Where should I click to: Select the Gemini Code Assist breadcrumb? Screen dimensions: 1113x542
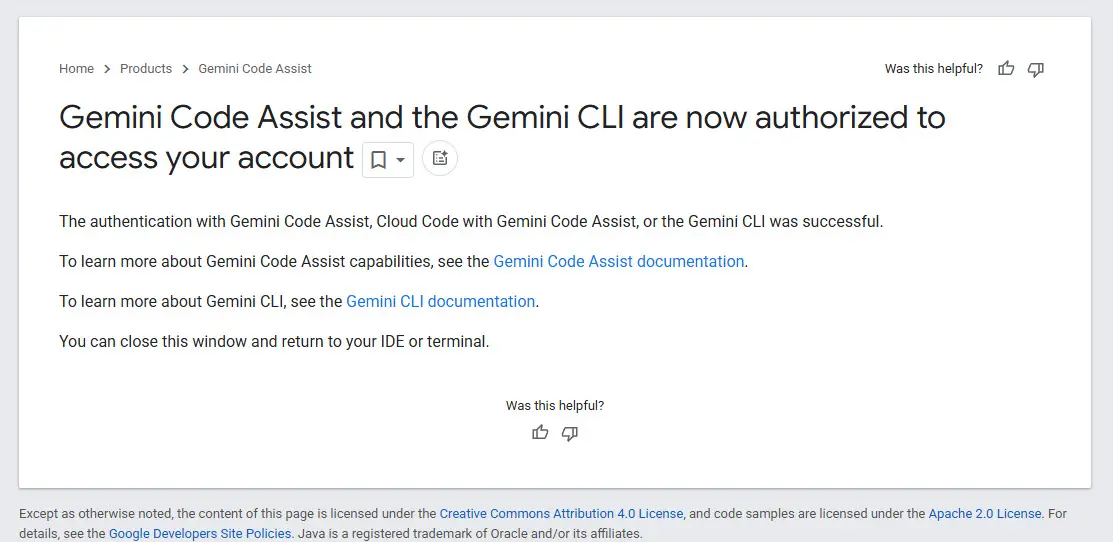255,69
